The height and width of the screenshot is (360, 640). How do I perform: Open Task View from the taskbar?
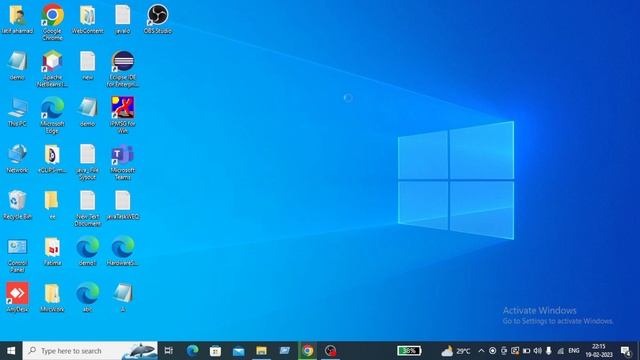(169, 351)
